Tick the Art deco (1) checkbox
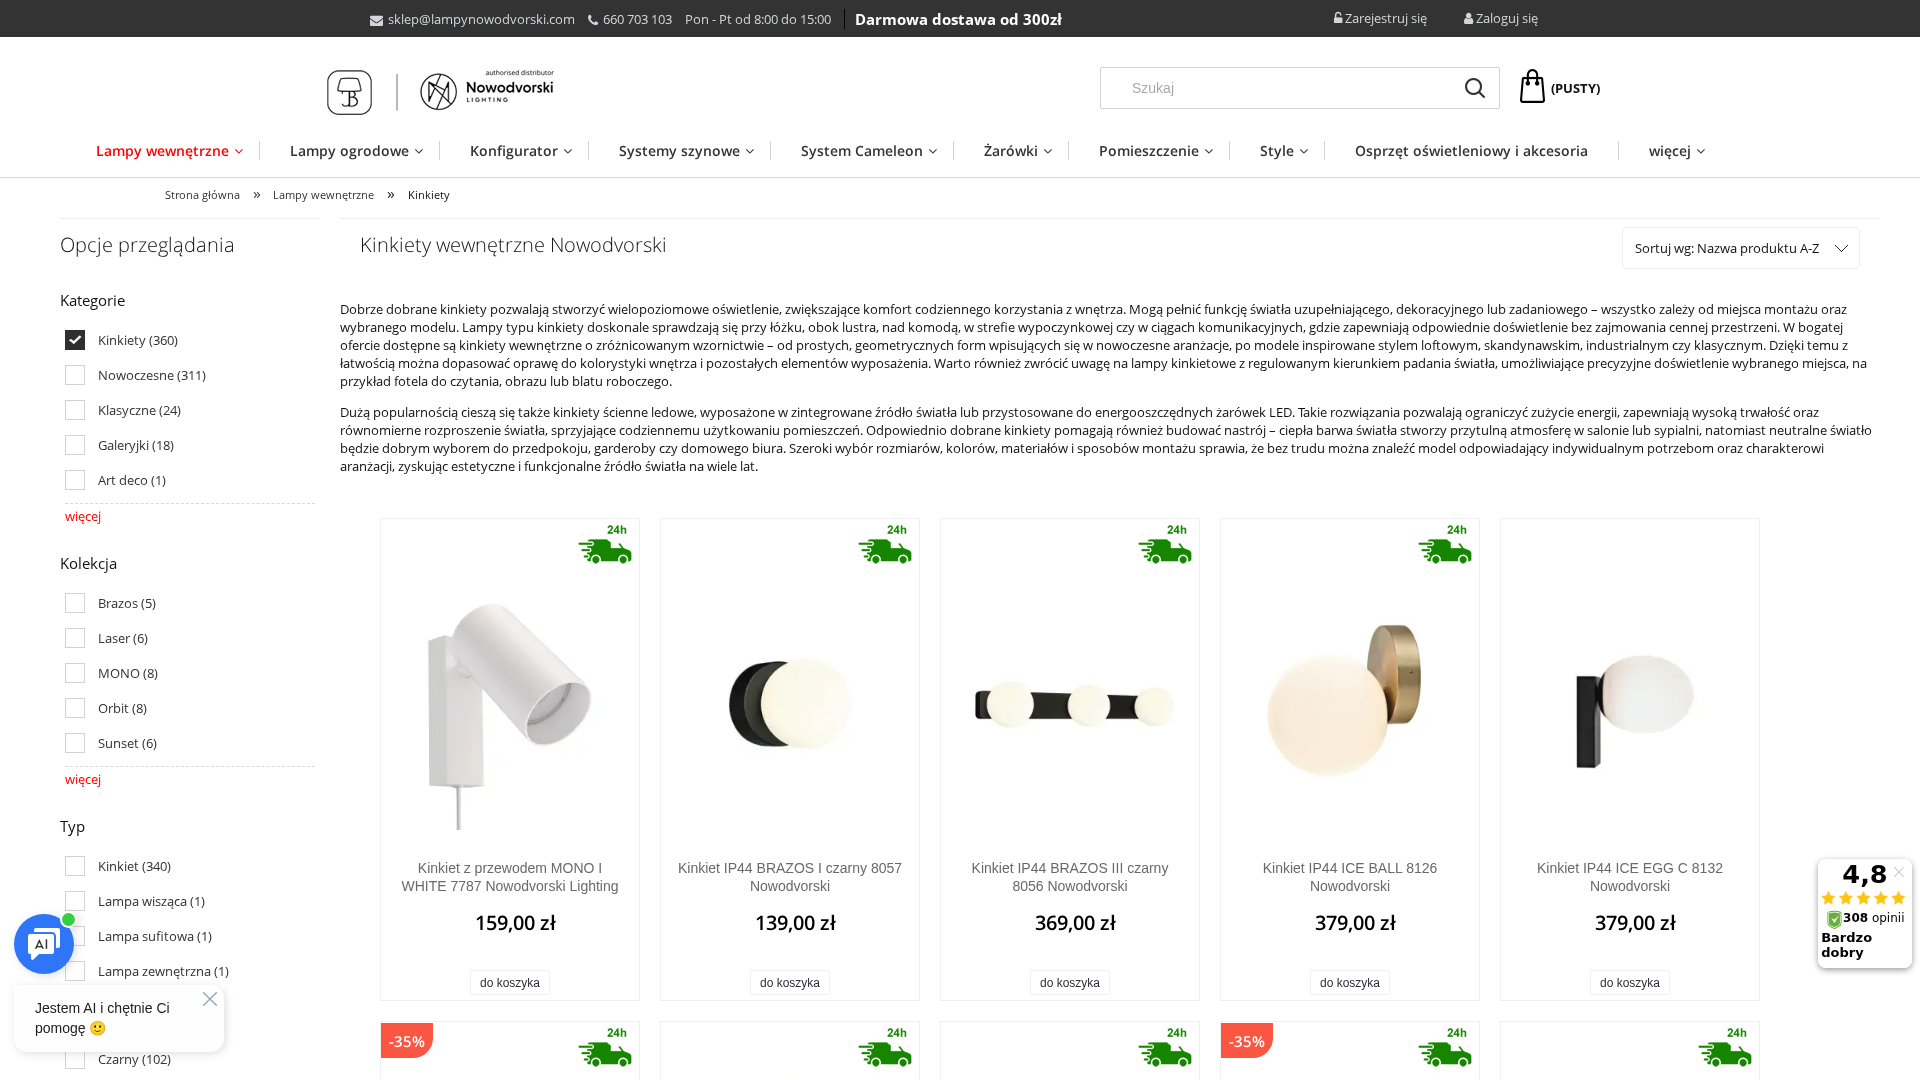 (75, 480)
